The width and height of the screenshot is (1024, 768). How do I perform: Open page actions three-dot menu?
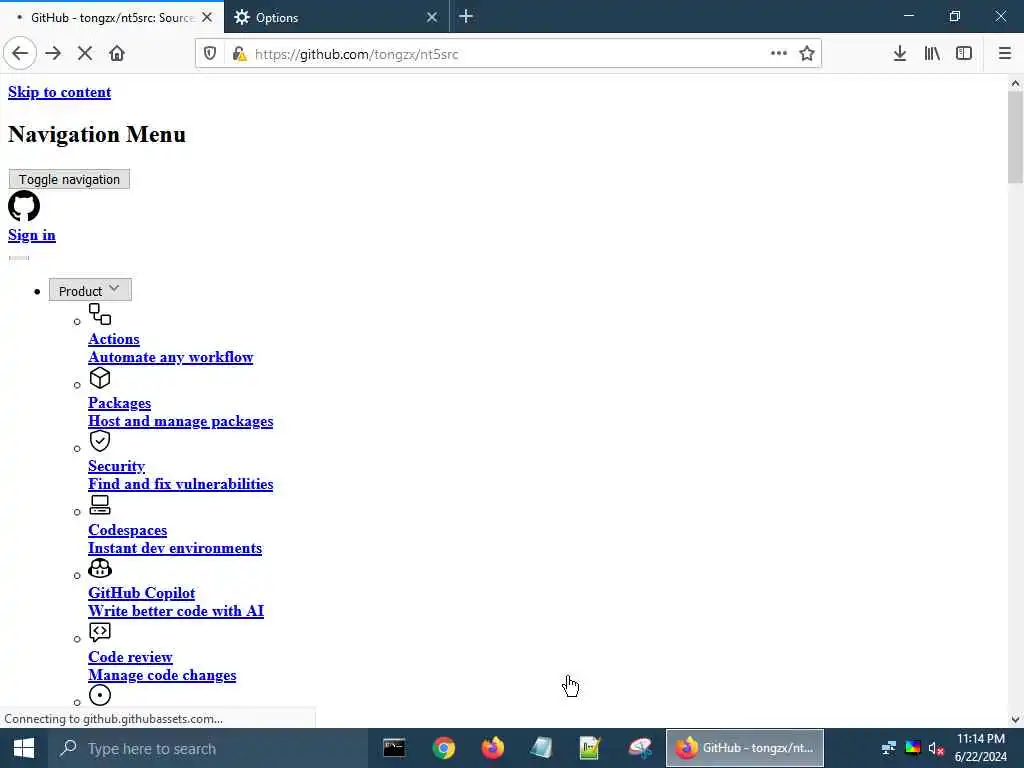tap(778, 54)
